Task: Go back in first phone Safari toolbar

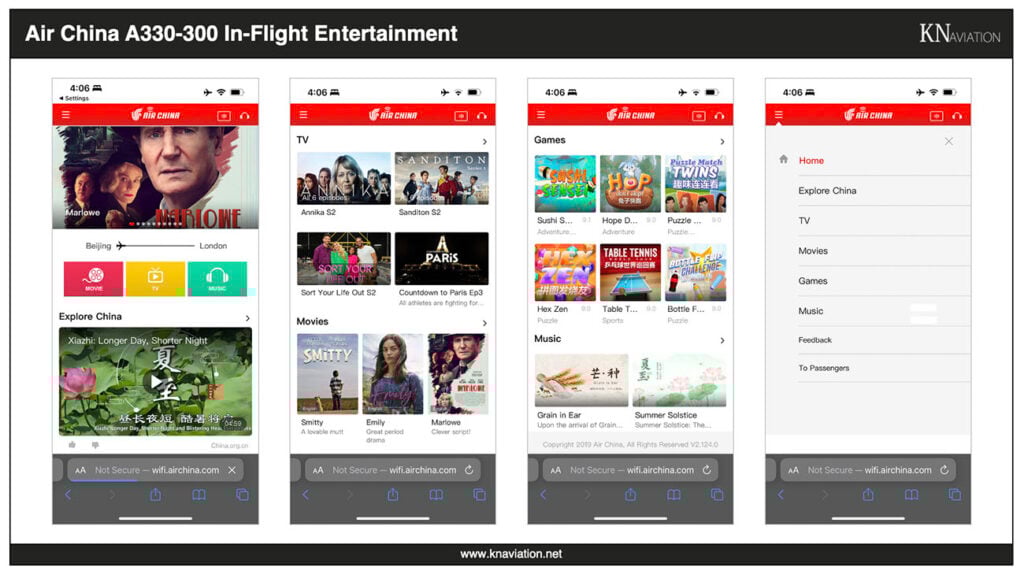Action: point(68,495)
